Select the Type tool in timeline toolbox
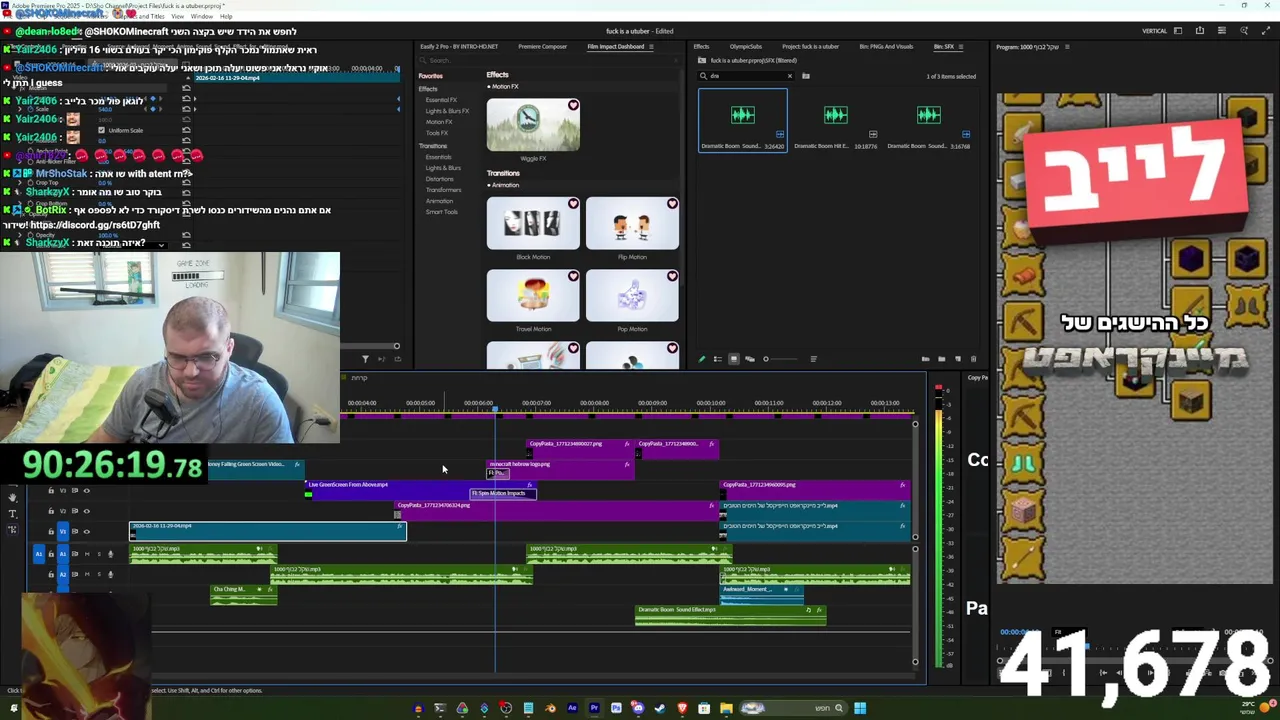 click(x=12, y=514)
